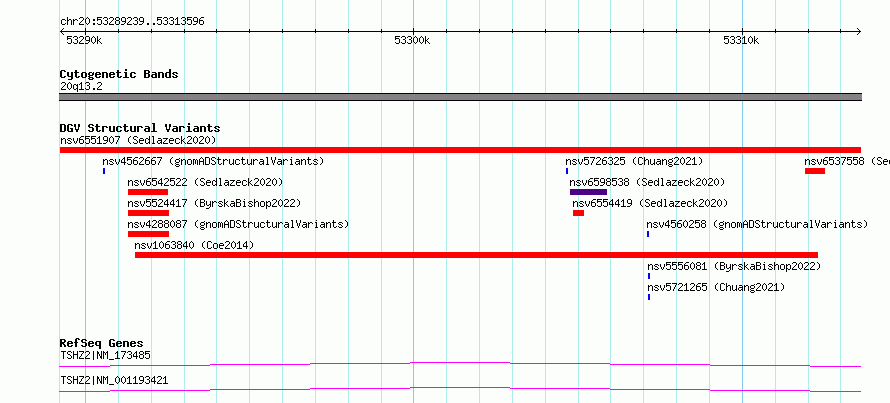The height and width of the screenshot is (403, 890).
Task: Open nsv5726325 (Chuang2021) variant label
Action: tap(634, 161)
